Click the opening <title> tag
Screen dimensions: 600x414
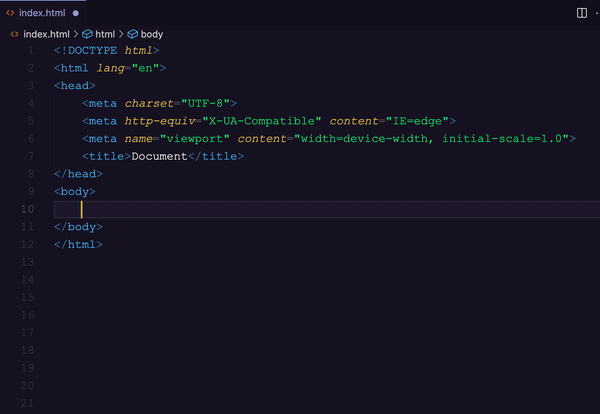tap(106, 156)
